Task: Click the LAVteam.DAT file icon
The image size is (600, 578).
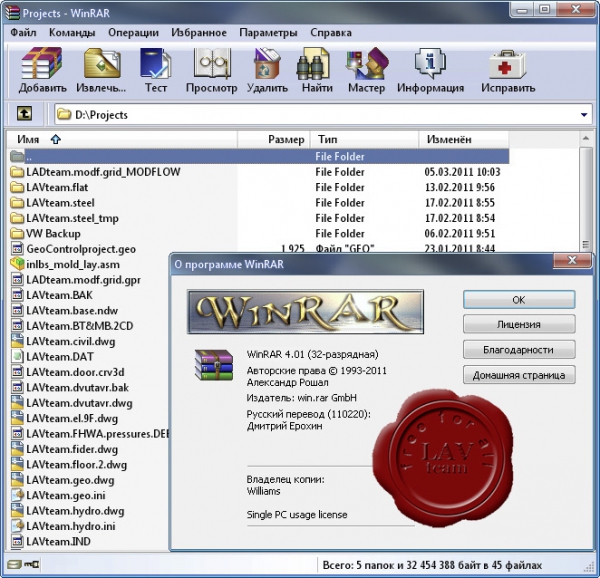Action: (x=17, y=356)
